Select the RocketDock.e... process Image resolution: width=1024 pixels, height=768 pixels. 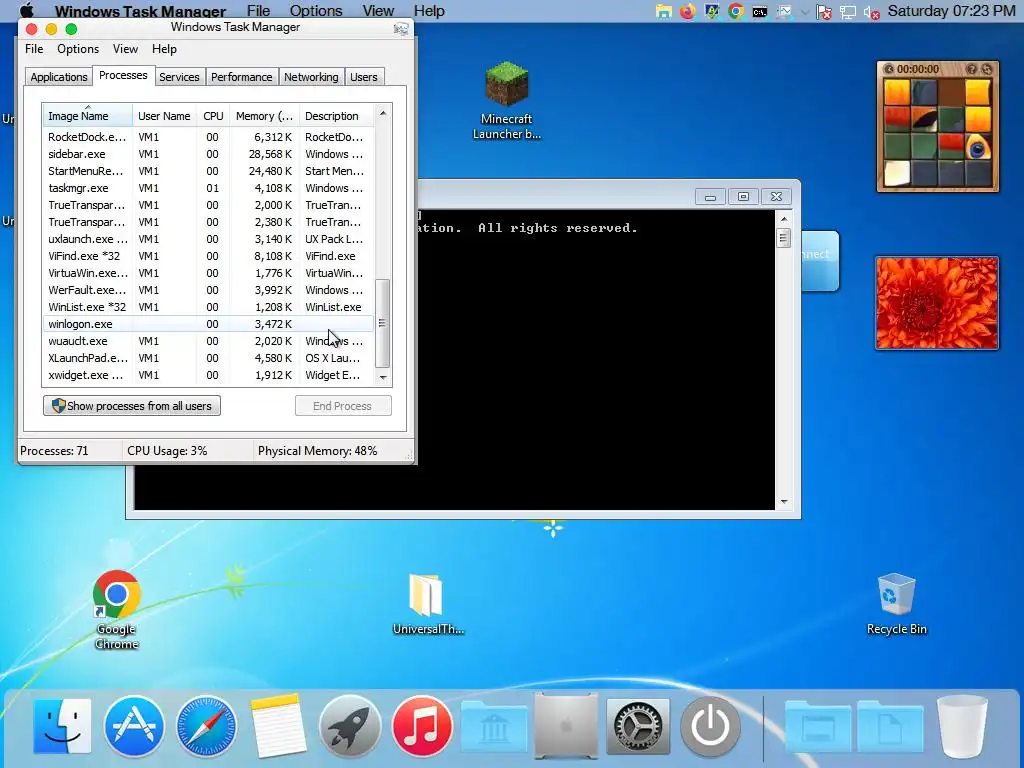coord(208,137)
